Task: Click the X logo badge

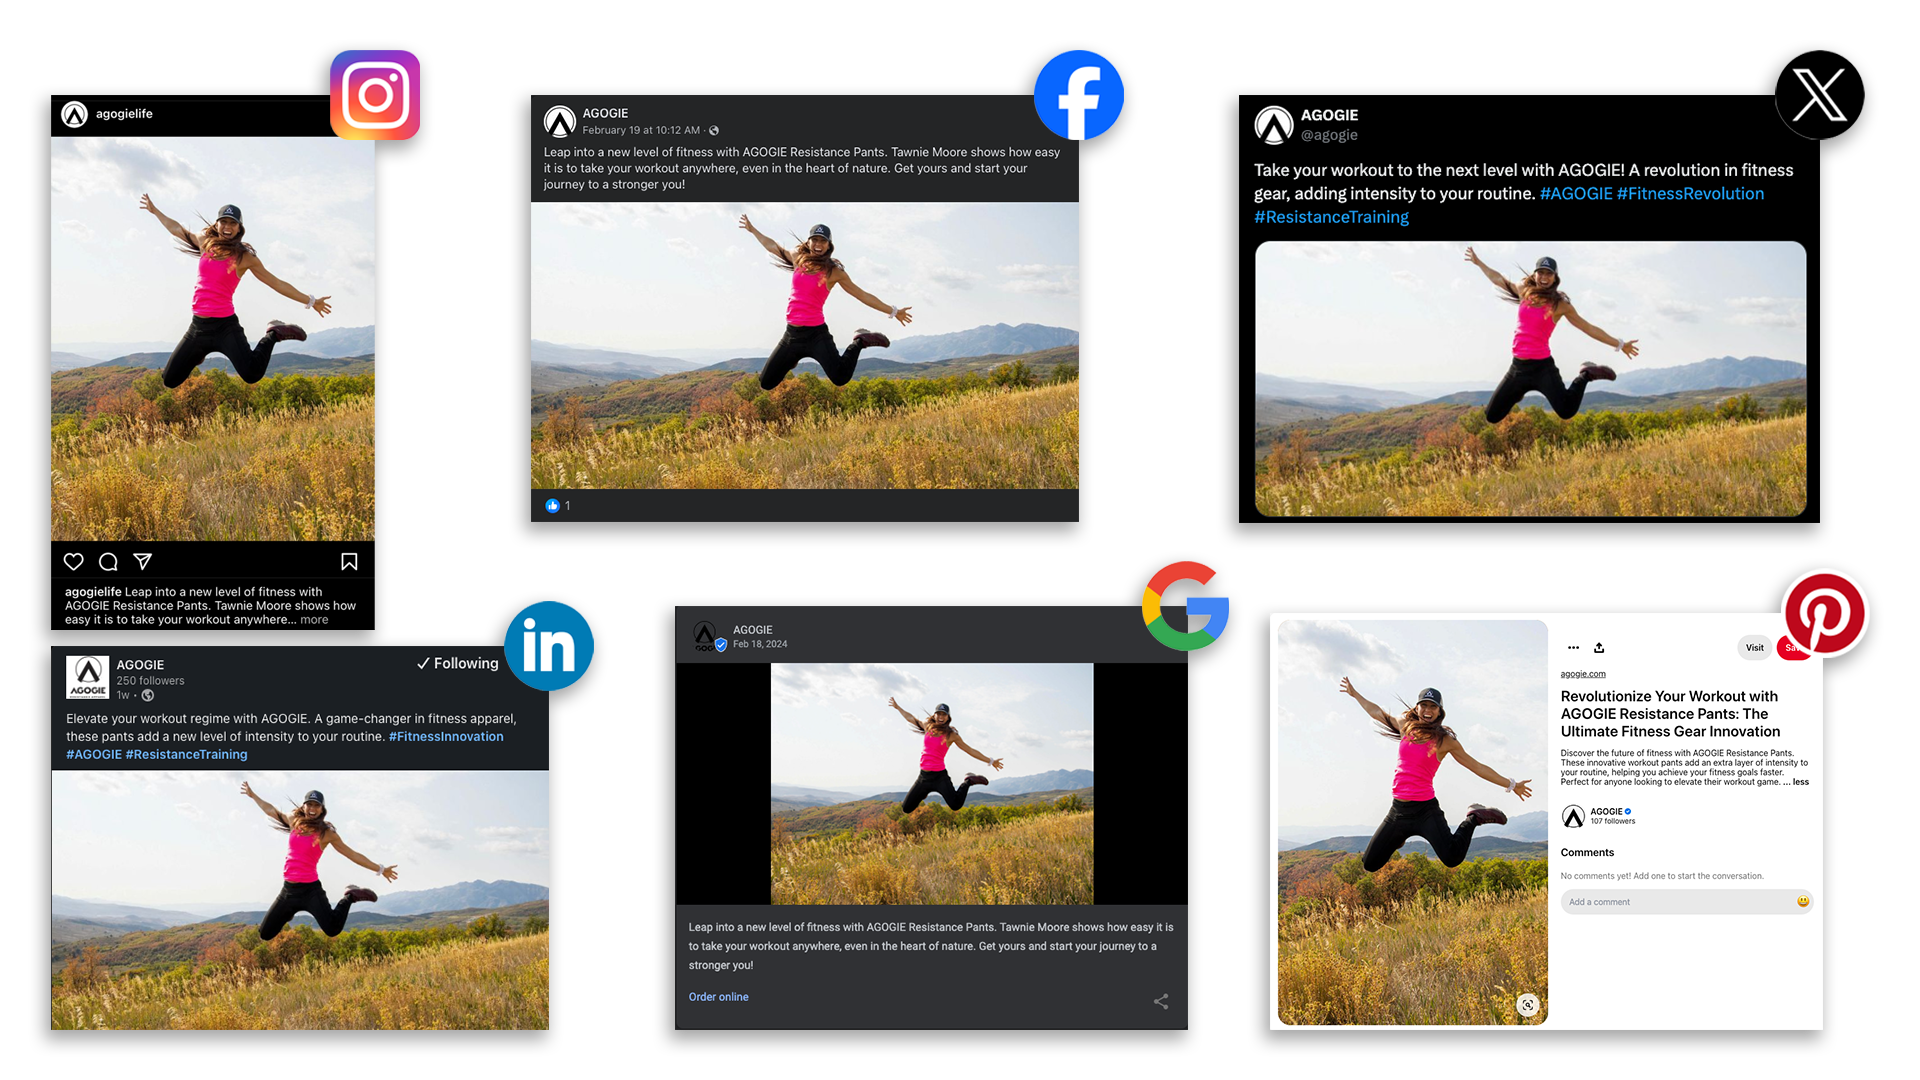Action: coord(1819,95)
